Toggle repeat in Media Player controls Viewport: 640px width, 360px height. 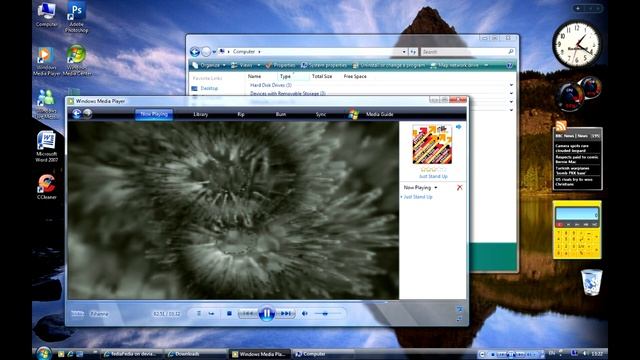(x=211, y=313)
